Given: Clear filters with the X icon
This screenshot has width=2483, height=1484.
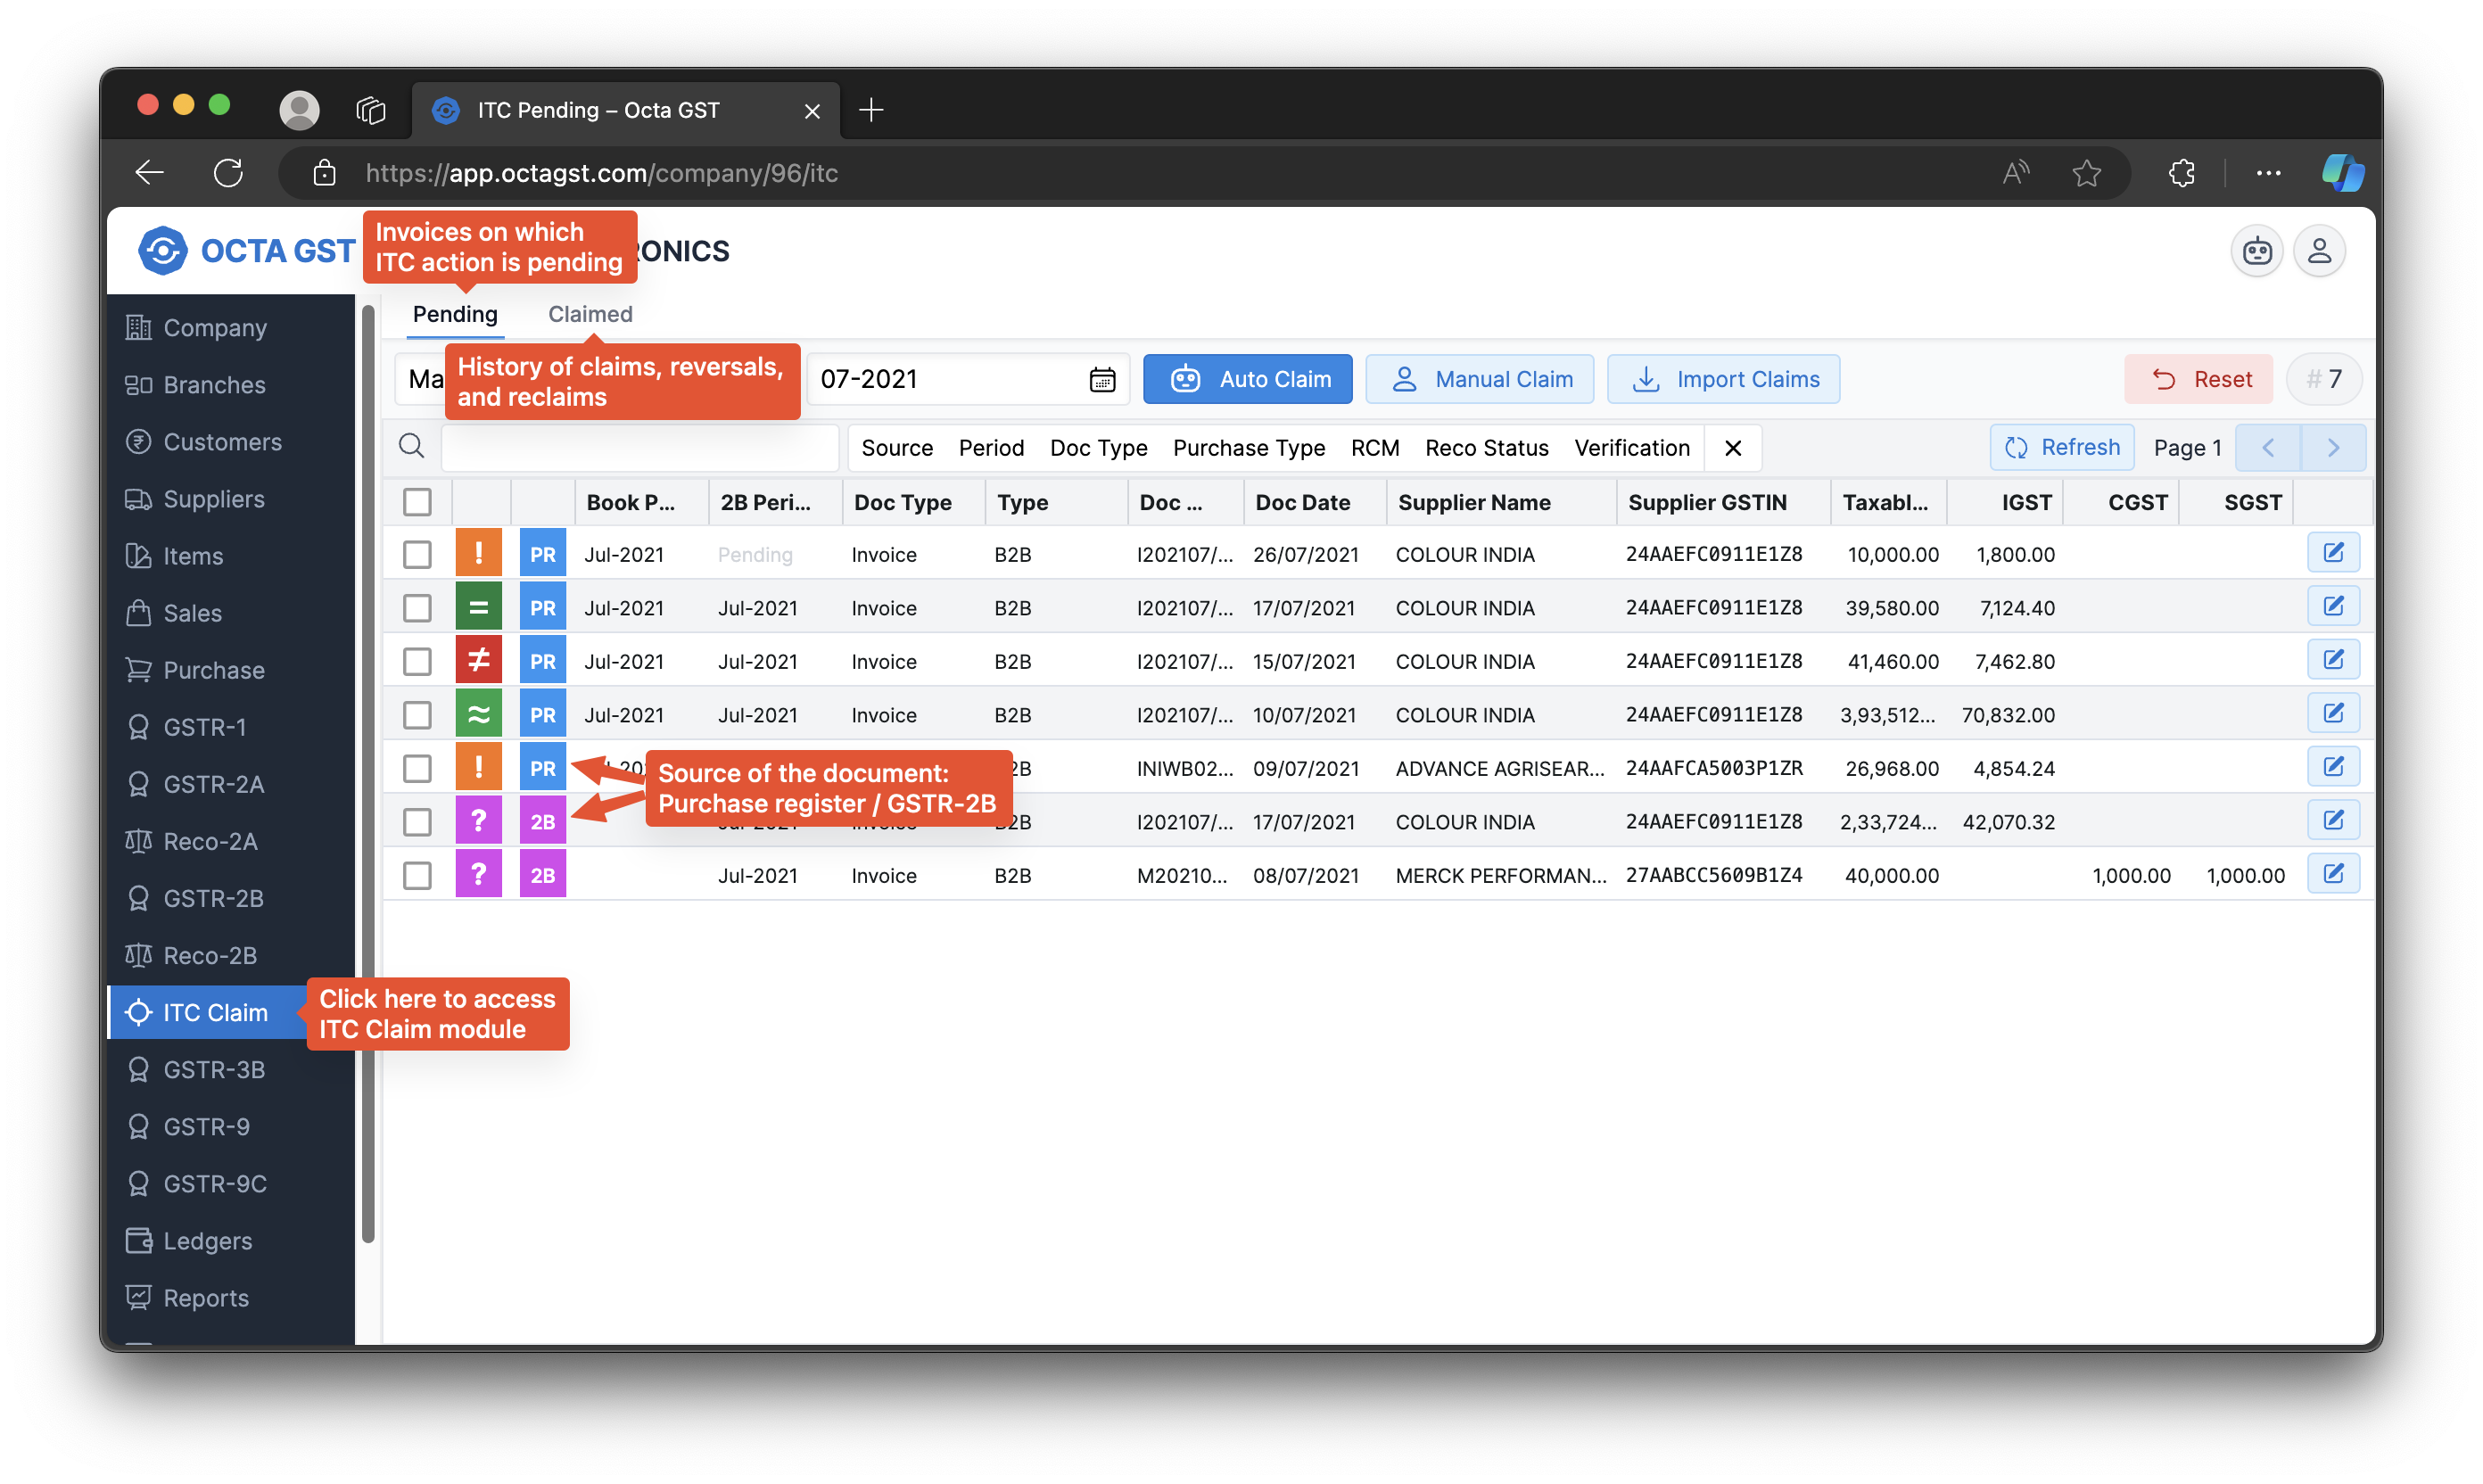Looking at the screenshot, I should point(1733,448).
